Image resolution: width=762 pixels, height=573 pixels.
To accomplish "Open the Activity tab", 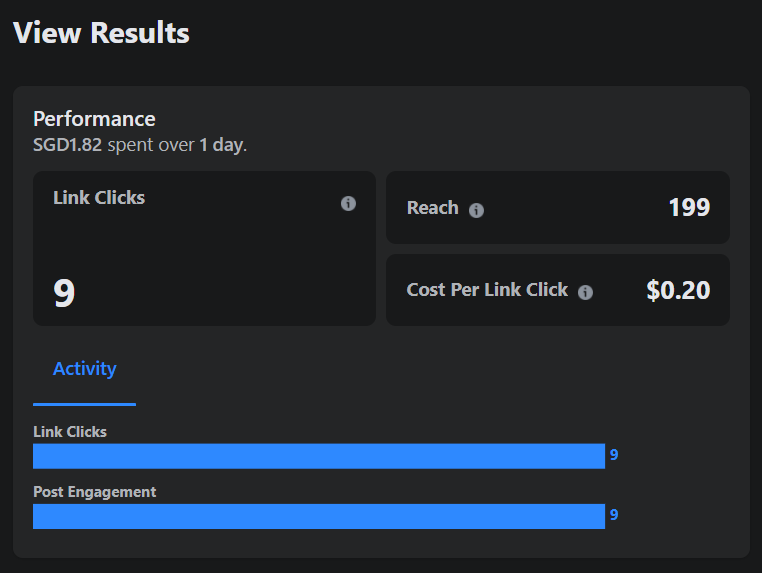I will [84, 369].
